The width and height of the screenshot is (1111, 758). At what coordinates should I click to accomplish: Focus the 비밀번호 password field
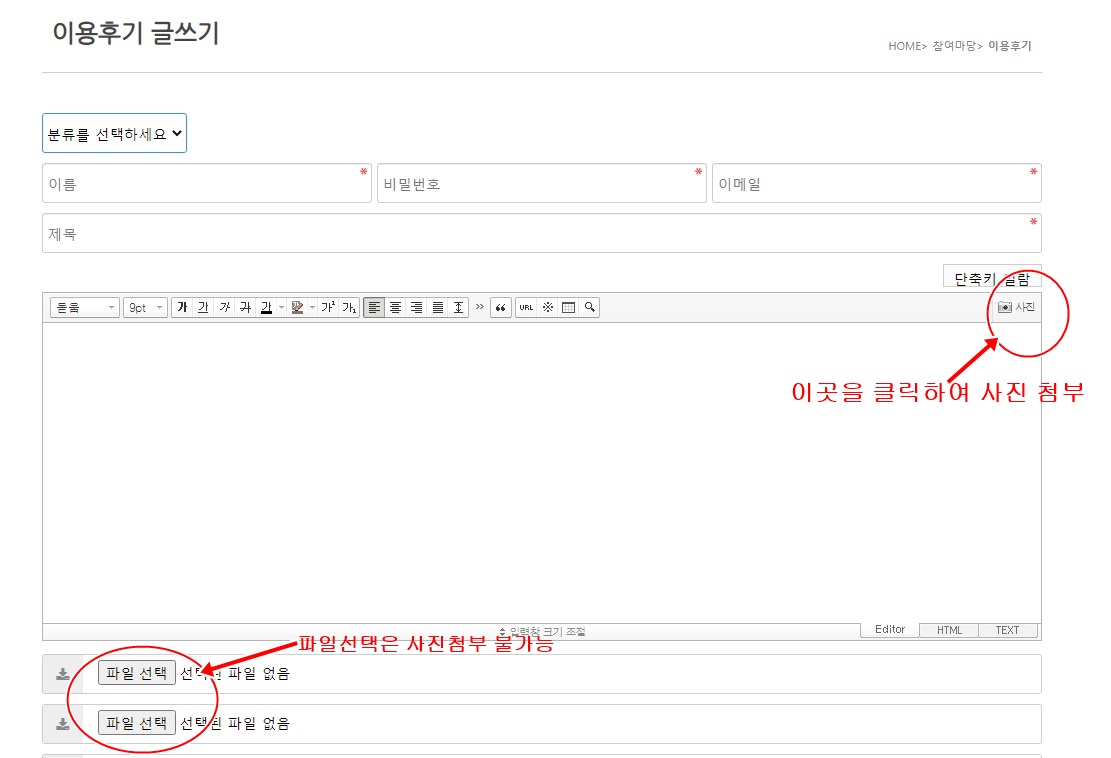click(x=541, y=183)
